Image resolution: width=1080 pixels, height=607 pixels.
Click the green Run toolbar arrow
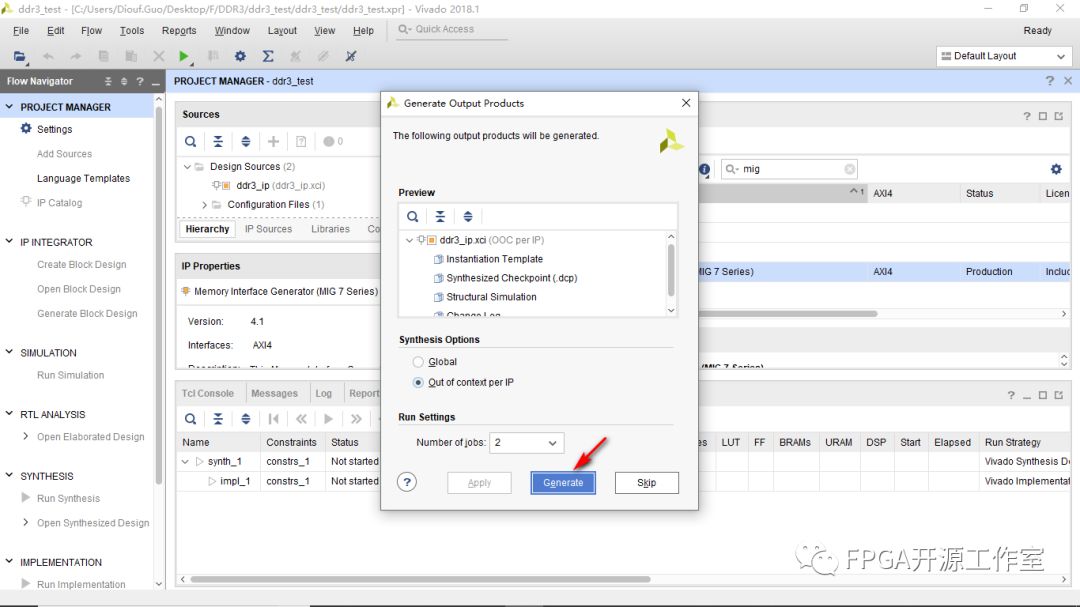[x=184, y=57]
